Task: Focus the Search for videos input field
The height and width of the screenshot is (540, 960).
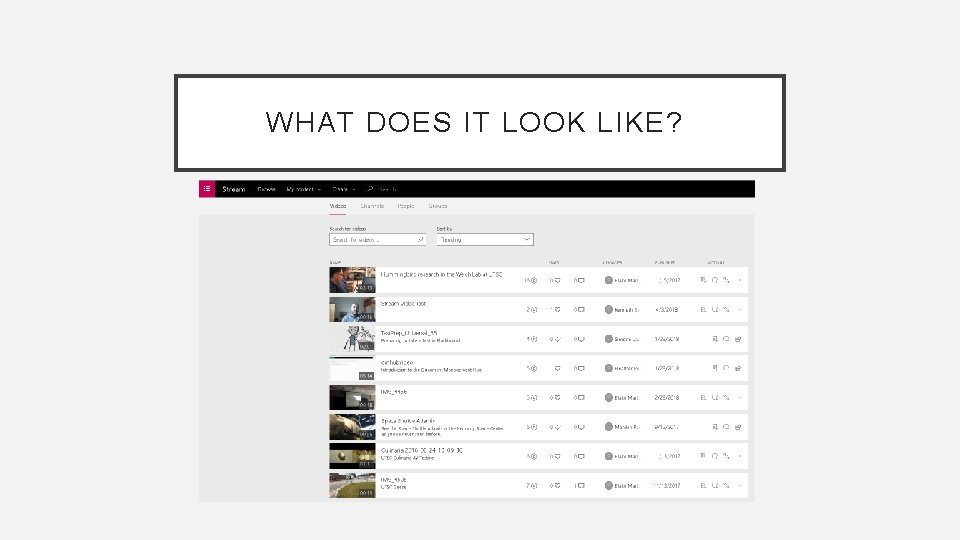Action: 377,239
